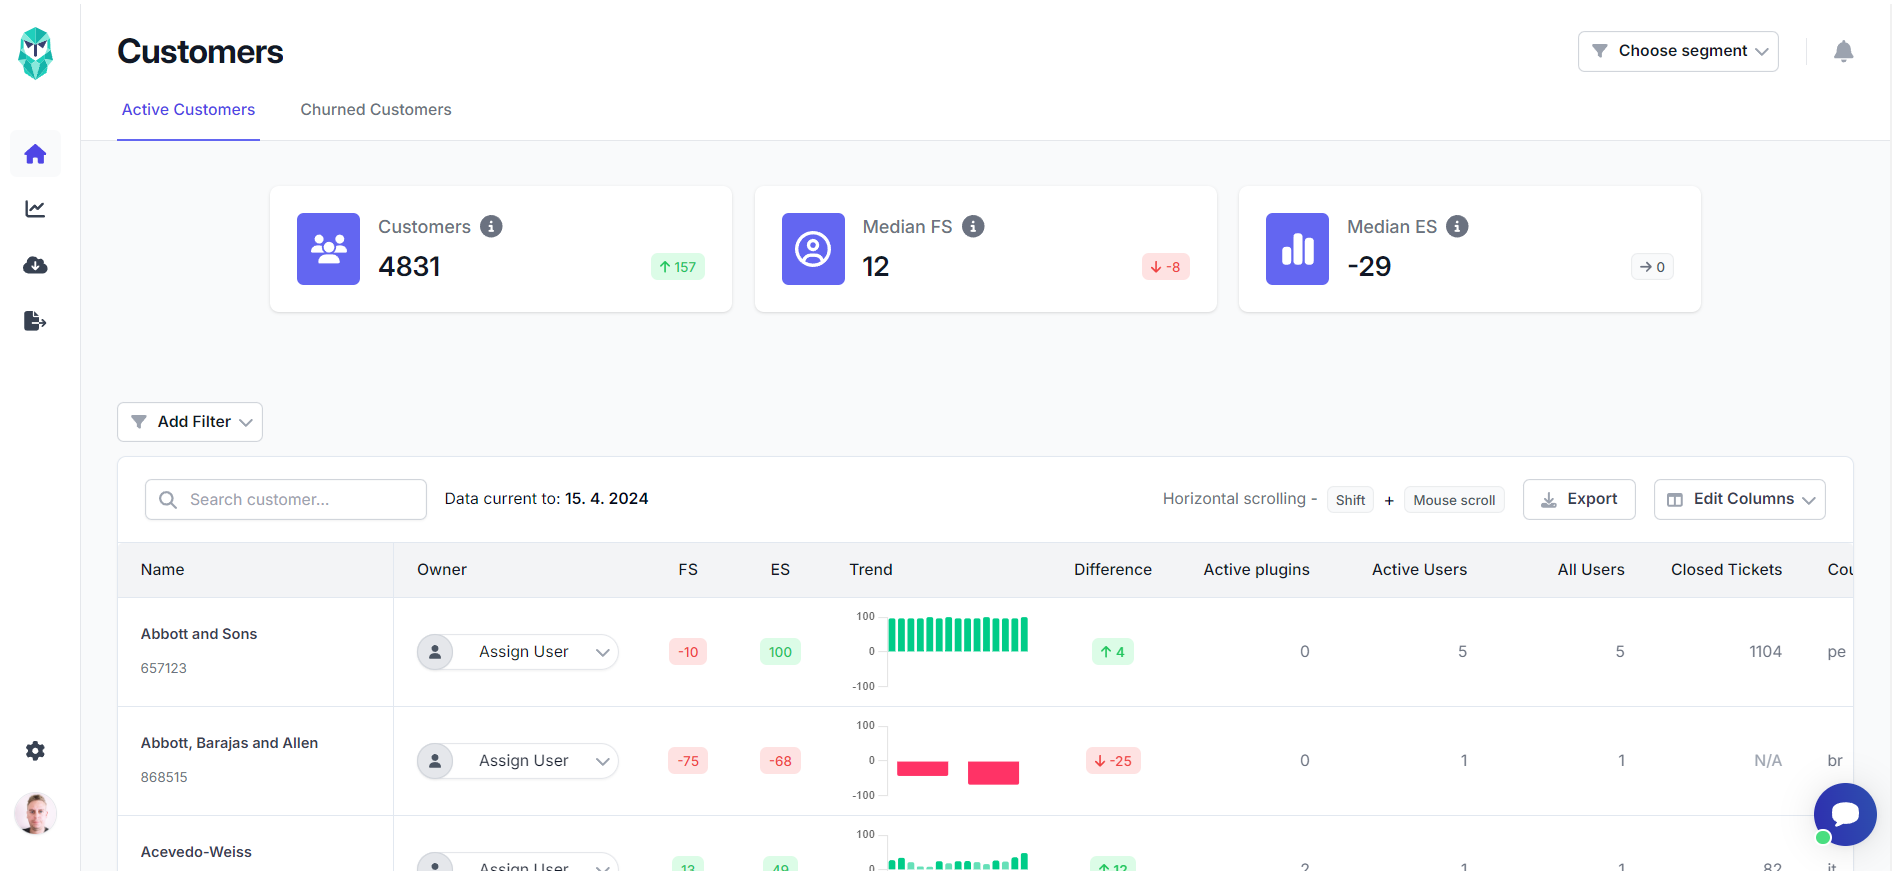
Task: Open the user profile avatar
Action: click(x=35, y=814)
